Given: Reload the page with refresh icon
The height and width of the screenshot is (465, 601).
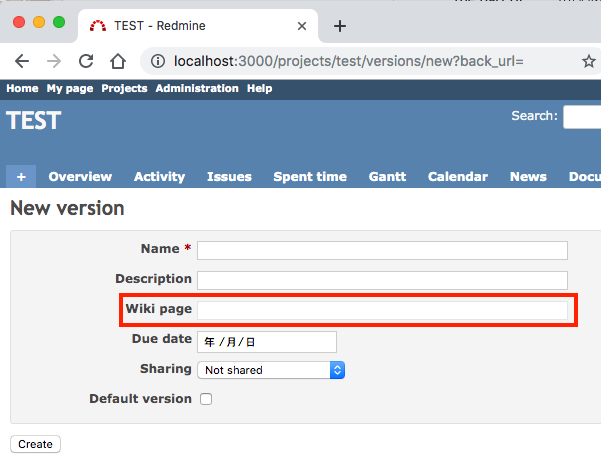Looking at the screenshot, I should point(86,61).
